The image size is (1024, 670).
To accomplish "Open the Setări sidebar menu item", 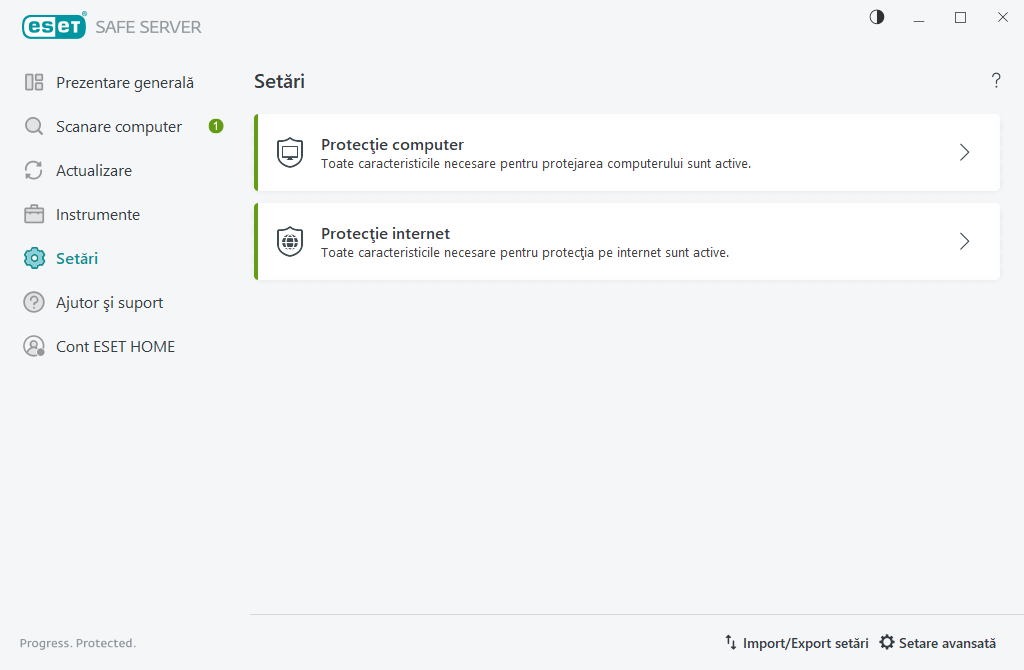I will pyautogui.click(x=77, y=259).
